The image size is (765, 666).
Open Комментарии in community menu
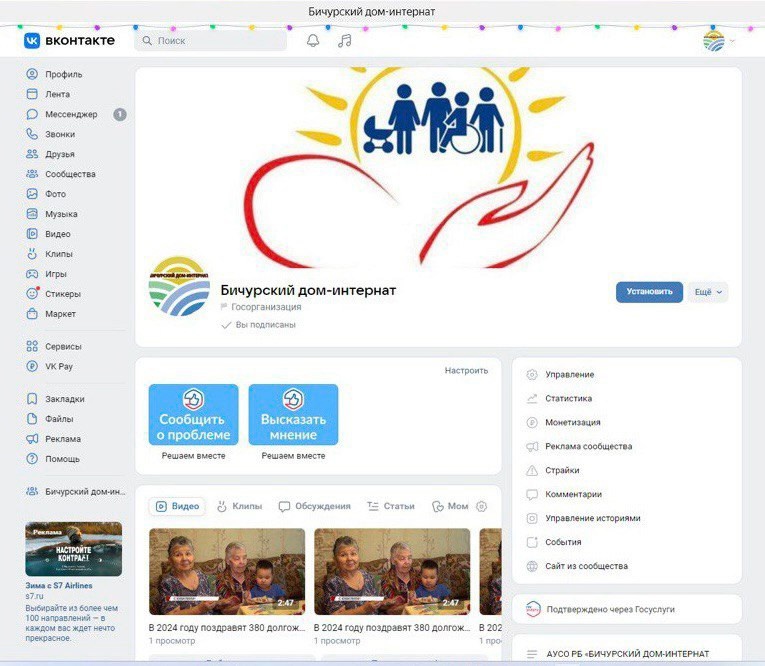tap(564, 494)
